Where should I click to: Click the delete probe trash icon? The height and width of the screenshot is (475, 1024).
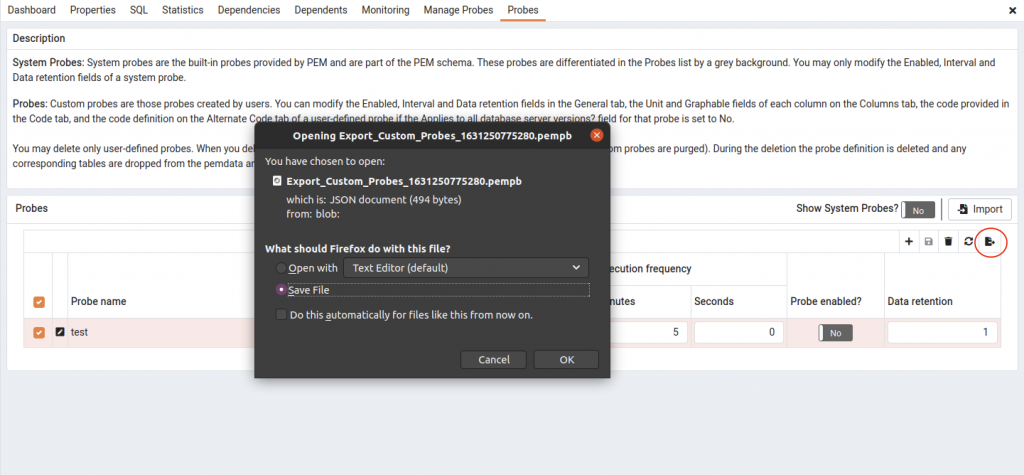coord(948,241)
